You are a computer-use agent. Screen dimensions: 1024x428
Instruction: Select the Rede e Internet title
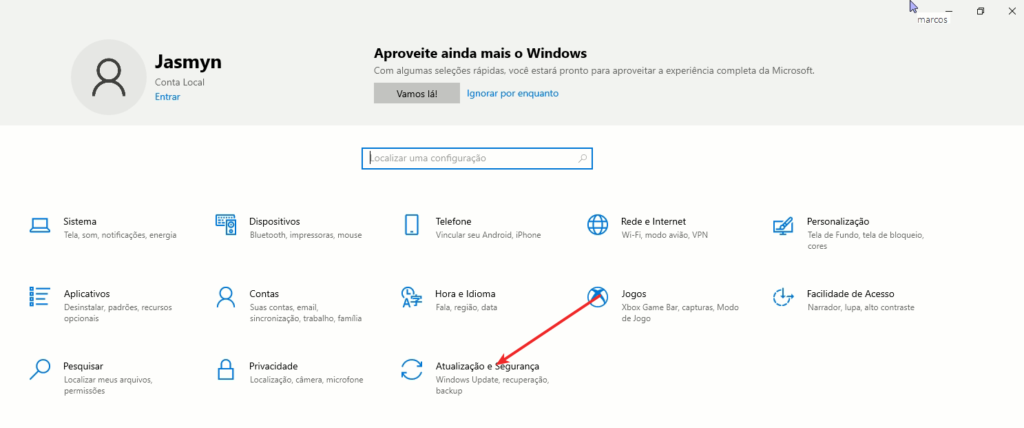653,222
